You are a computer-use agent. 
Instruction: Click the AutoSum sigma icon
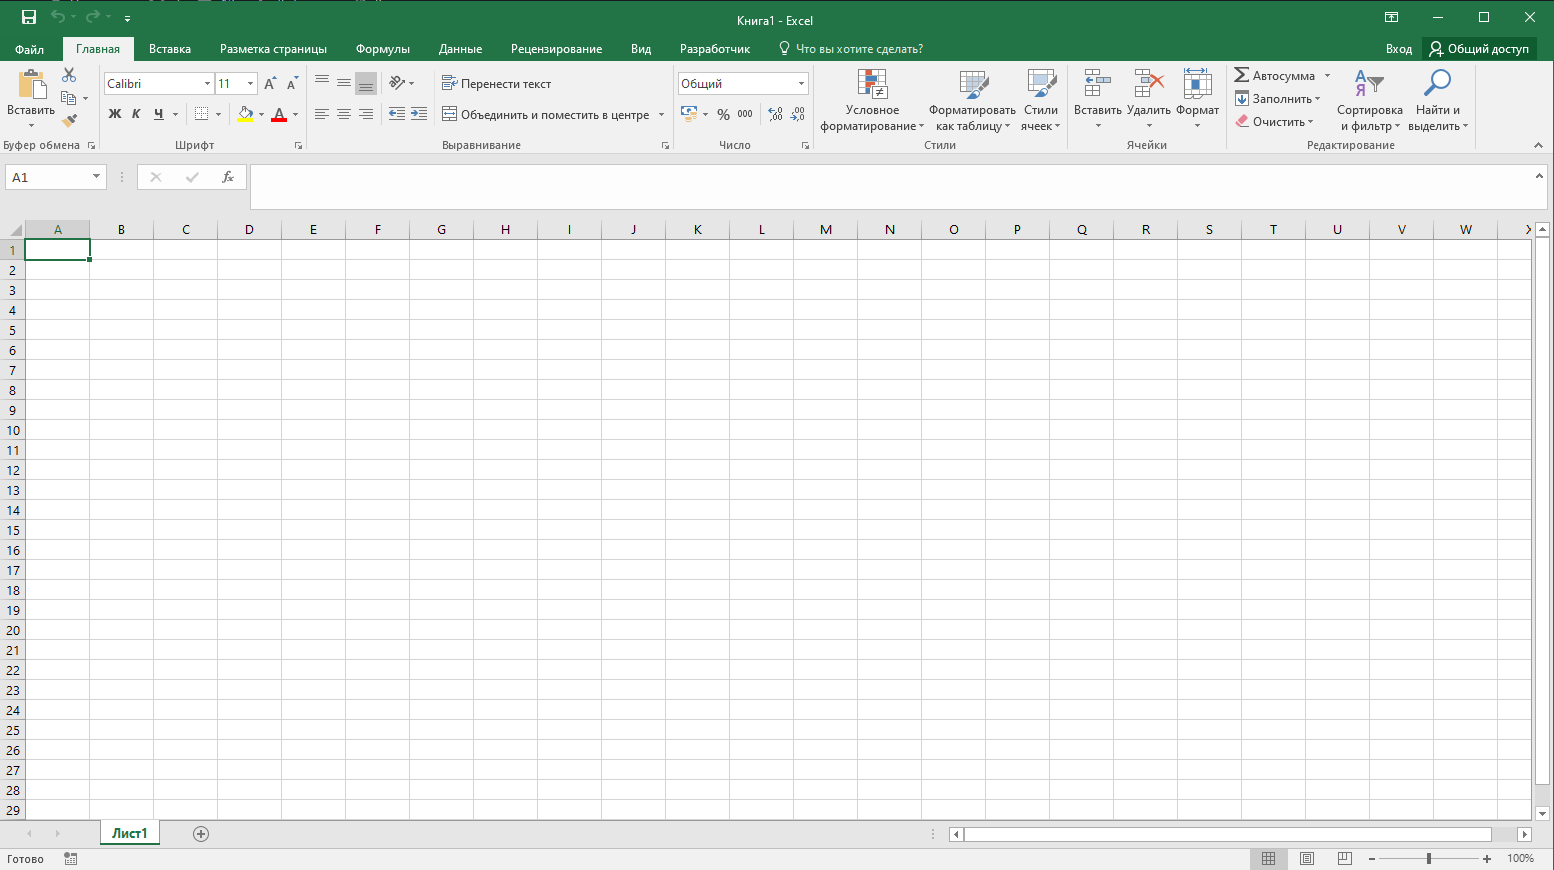coord(1241,76)
